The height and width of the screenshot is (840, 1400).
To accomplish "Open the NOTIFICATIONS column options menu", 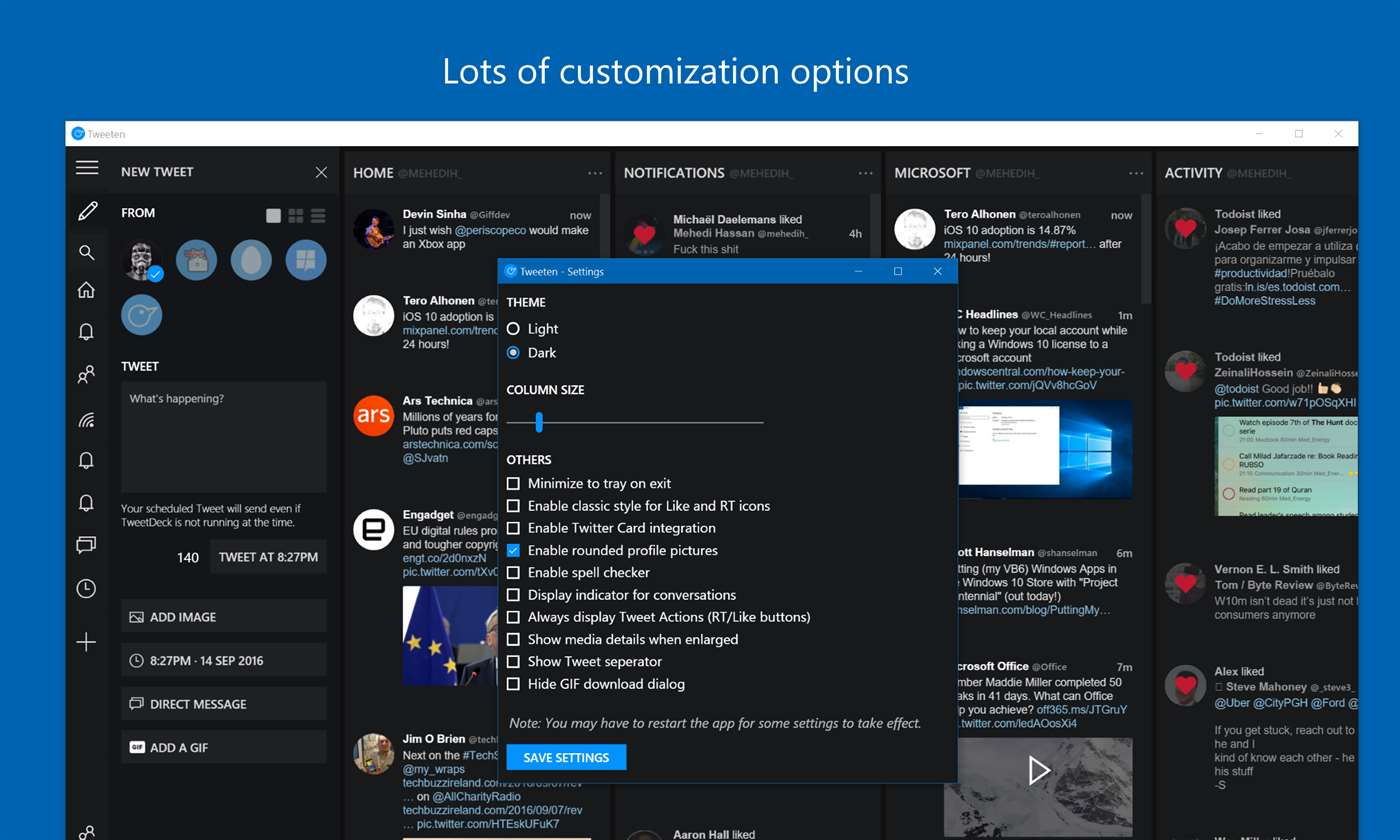I will click(x=865, y=173).
